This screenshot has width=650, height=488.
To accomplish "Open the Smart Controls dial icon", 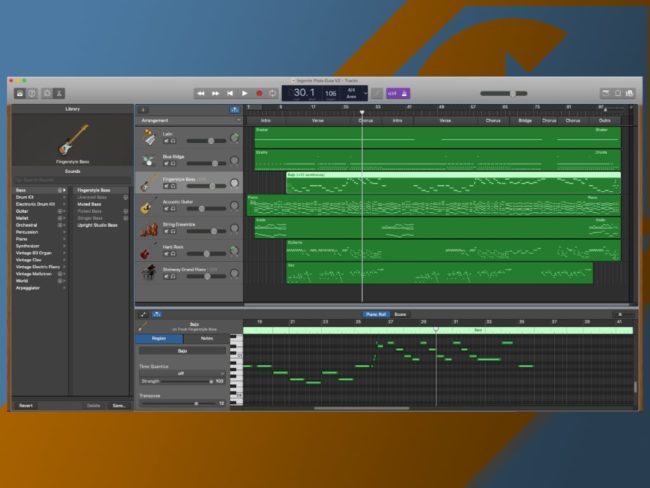I will click(47, 93).
